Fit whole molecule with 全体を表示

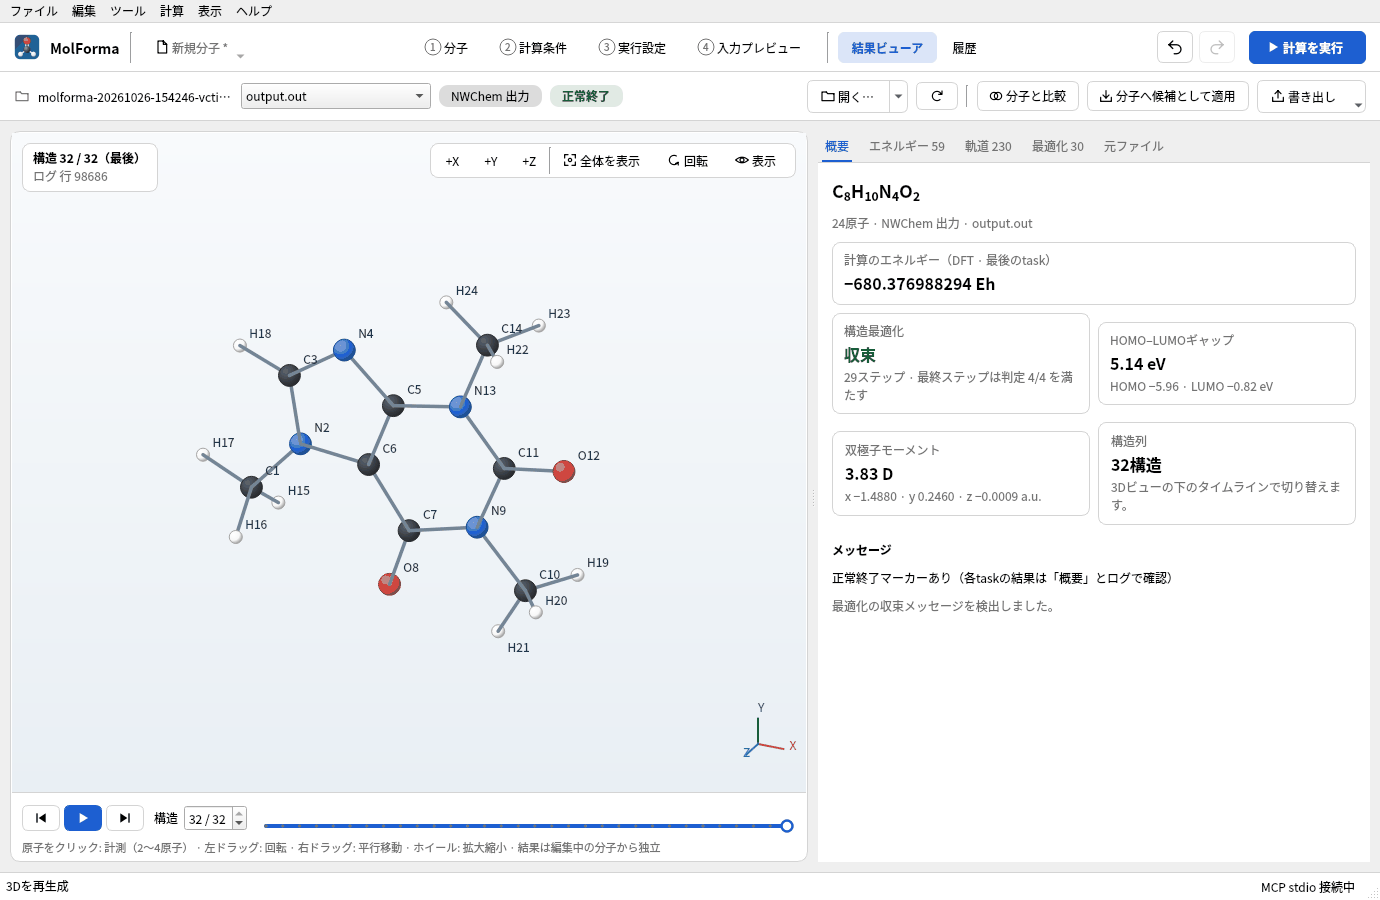point(601,161)
